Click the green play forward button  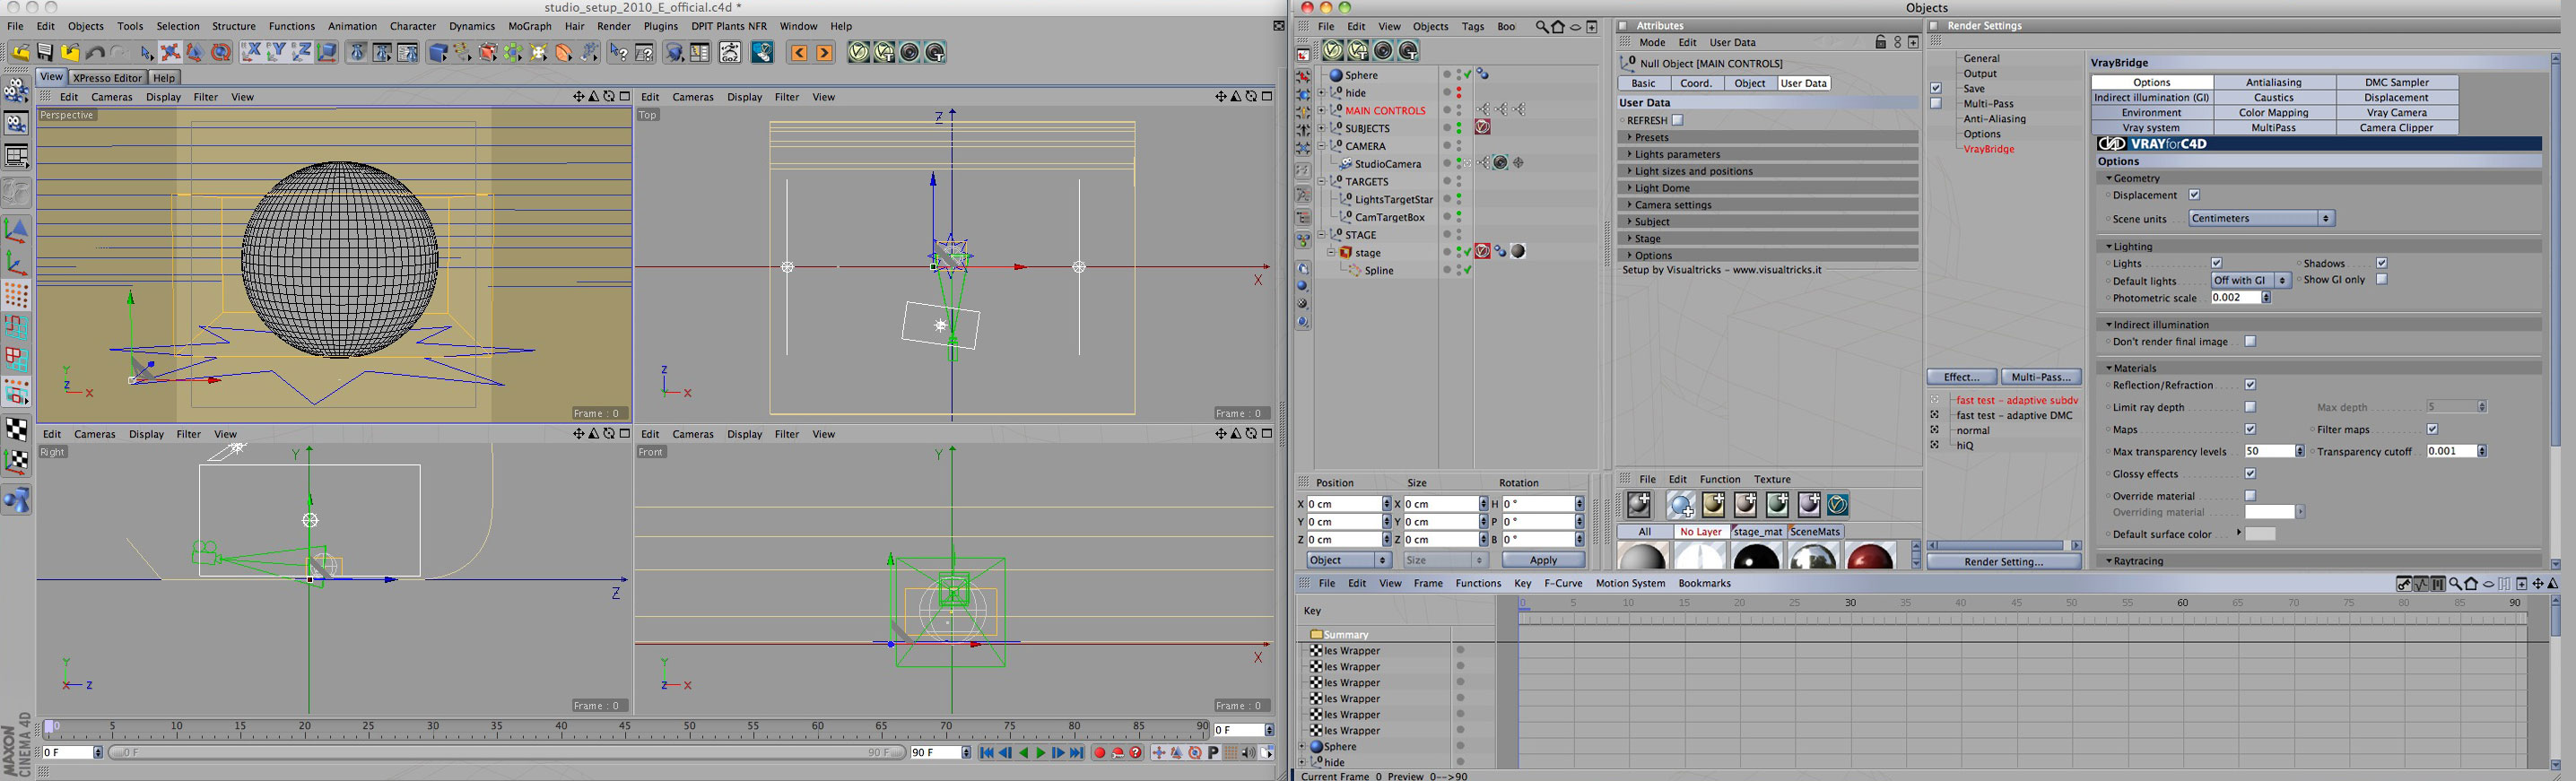coord(1040,753)
